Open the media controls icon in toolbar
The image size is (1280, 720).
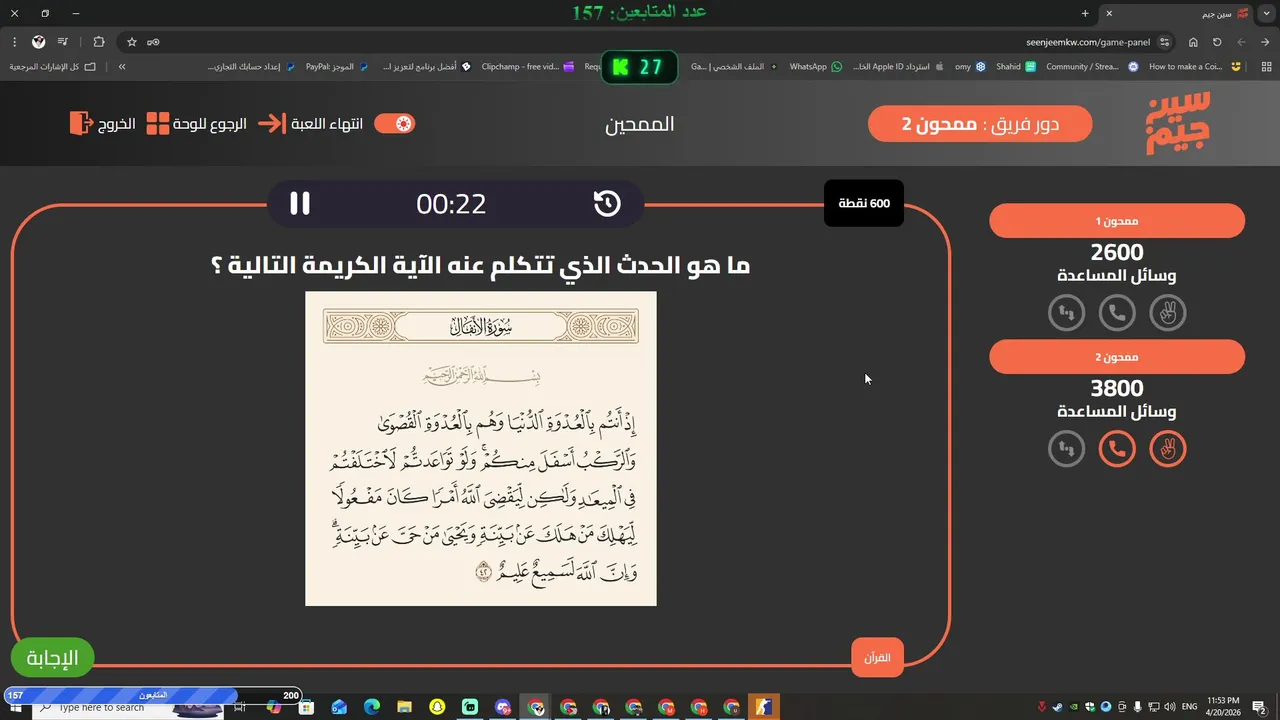click(x=64, y=42)
